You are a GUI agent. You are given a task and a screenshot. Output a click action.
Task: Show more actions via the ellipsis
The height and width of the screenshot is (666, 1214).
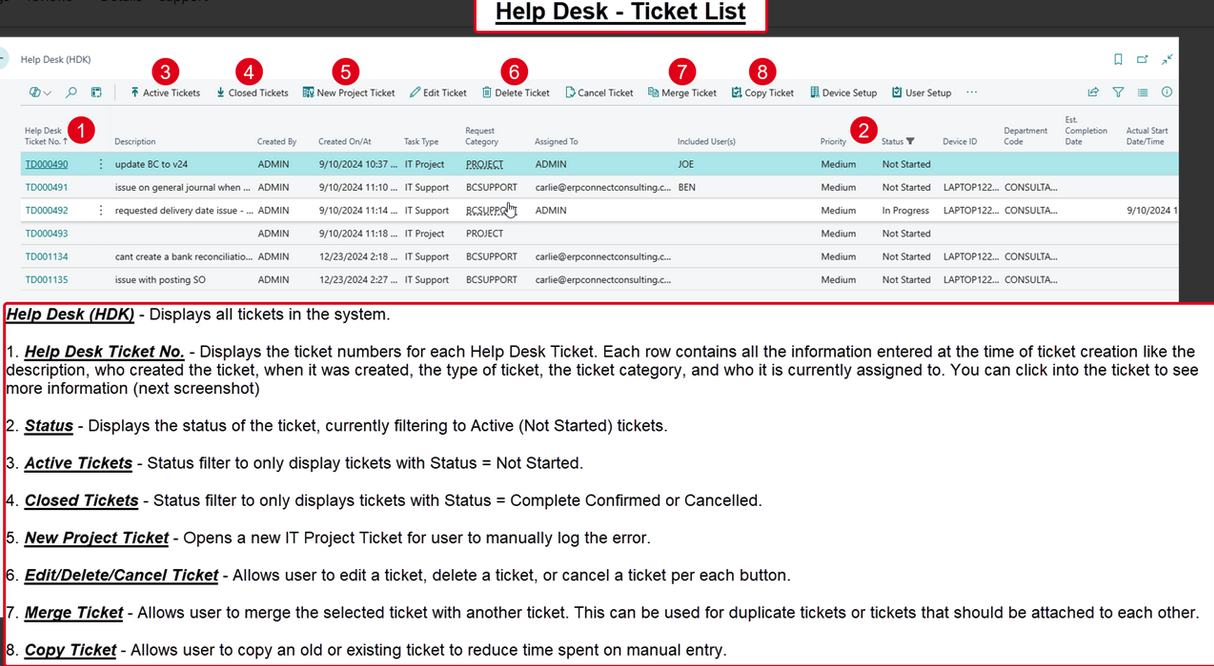pyautogui.click(x=972, y=92)
